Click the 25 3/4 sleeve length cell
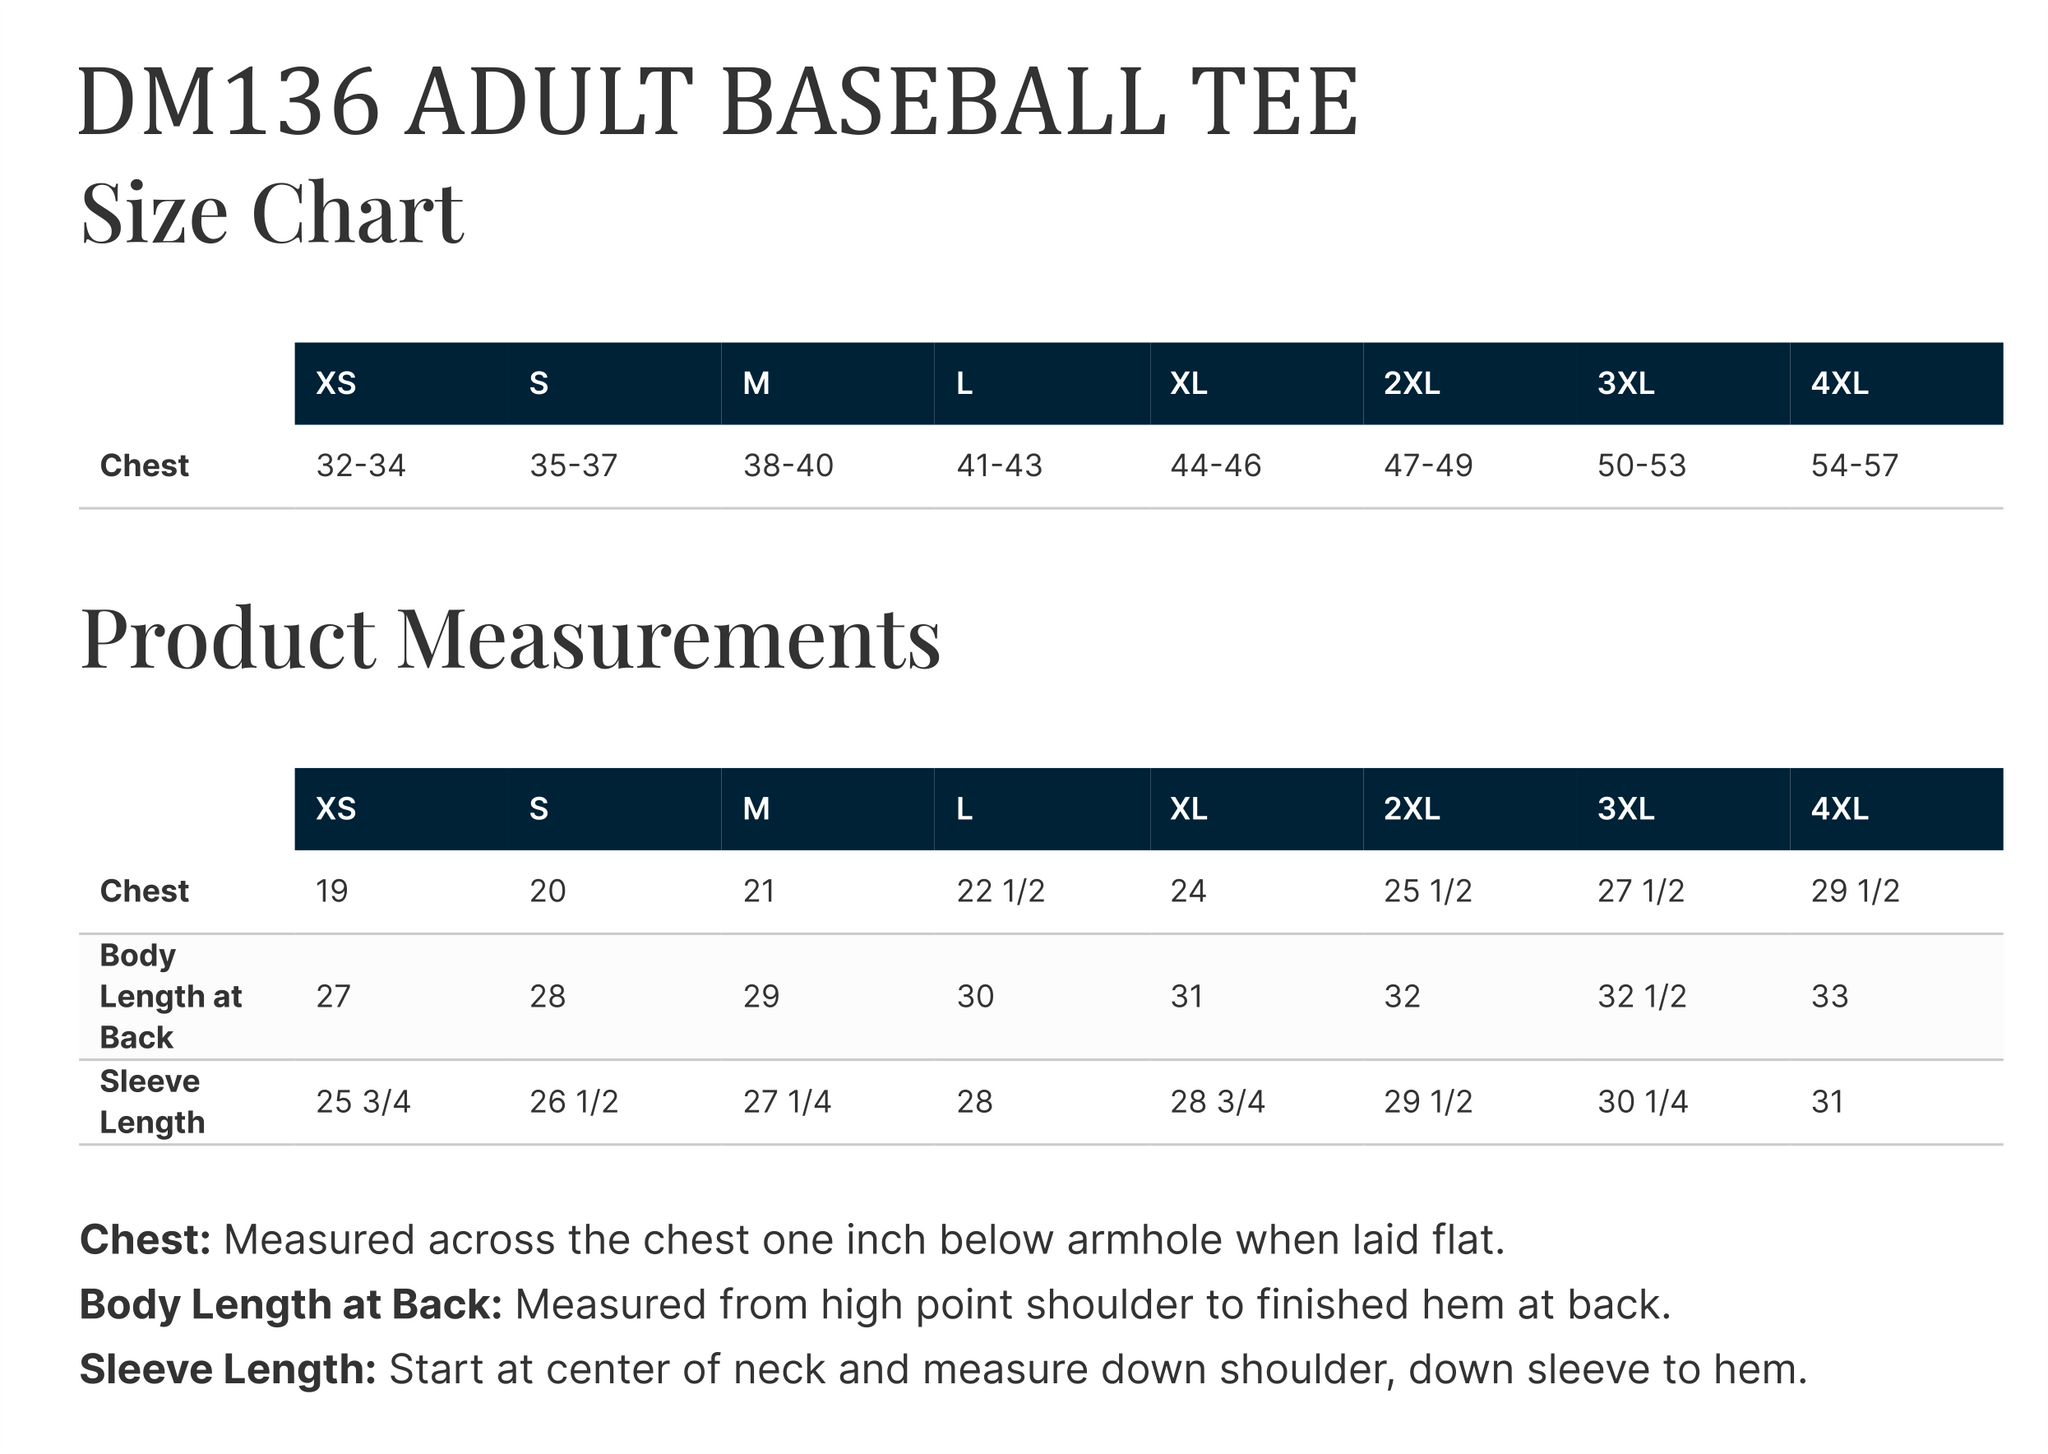Image resolution: width=2048 pixels, height=1454 pixels. click(x=363, y=1102)
